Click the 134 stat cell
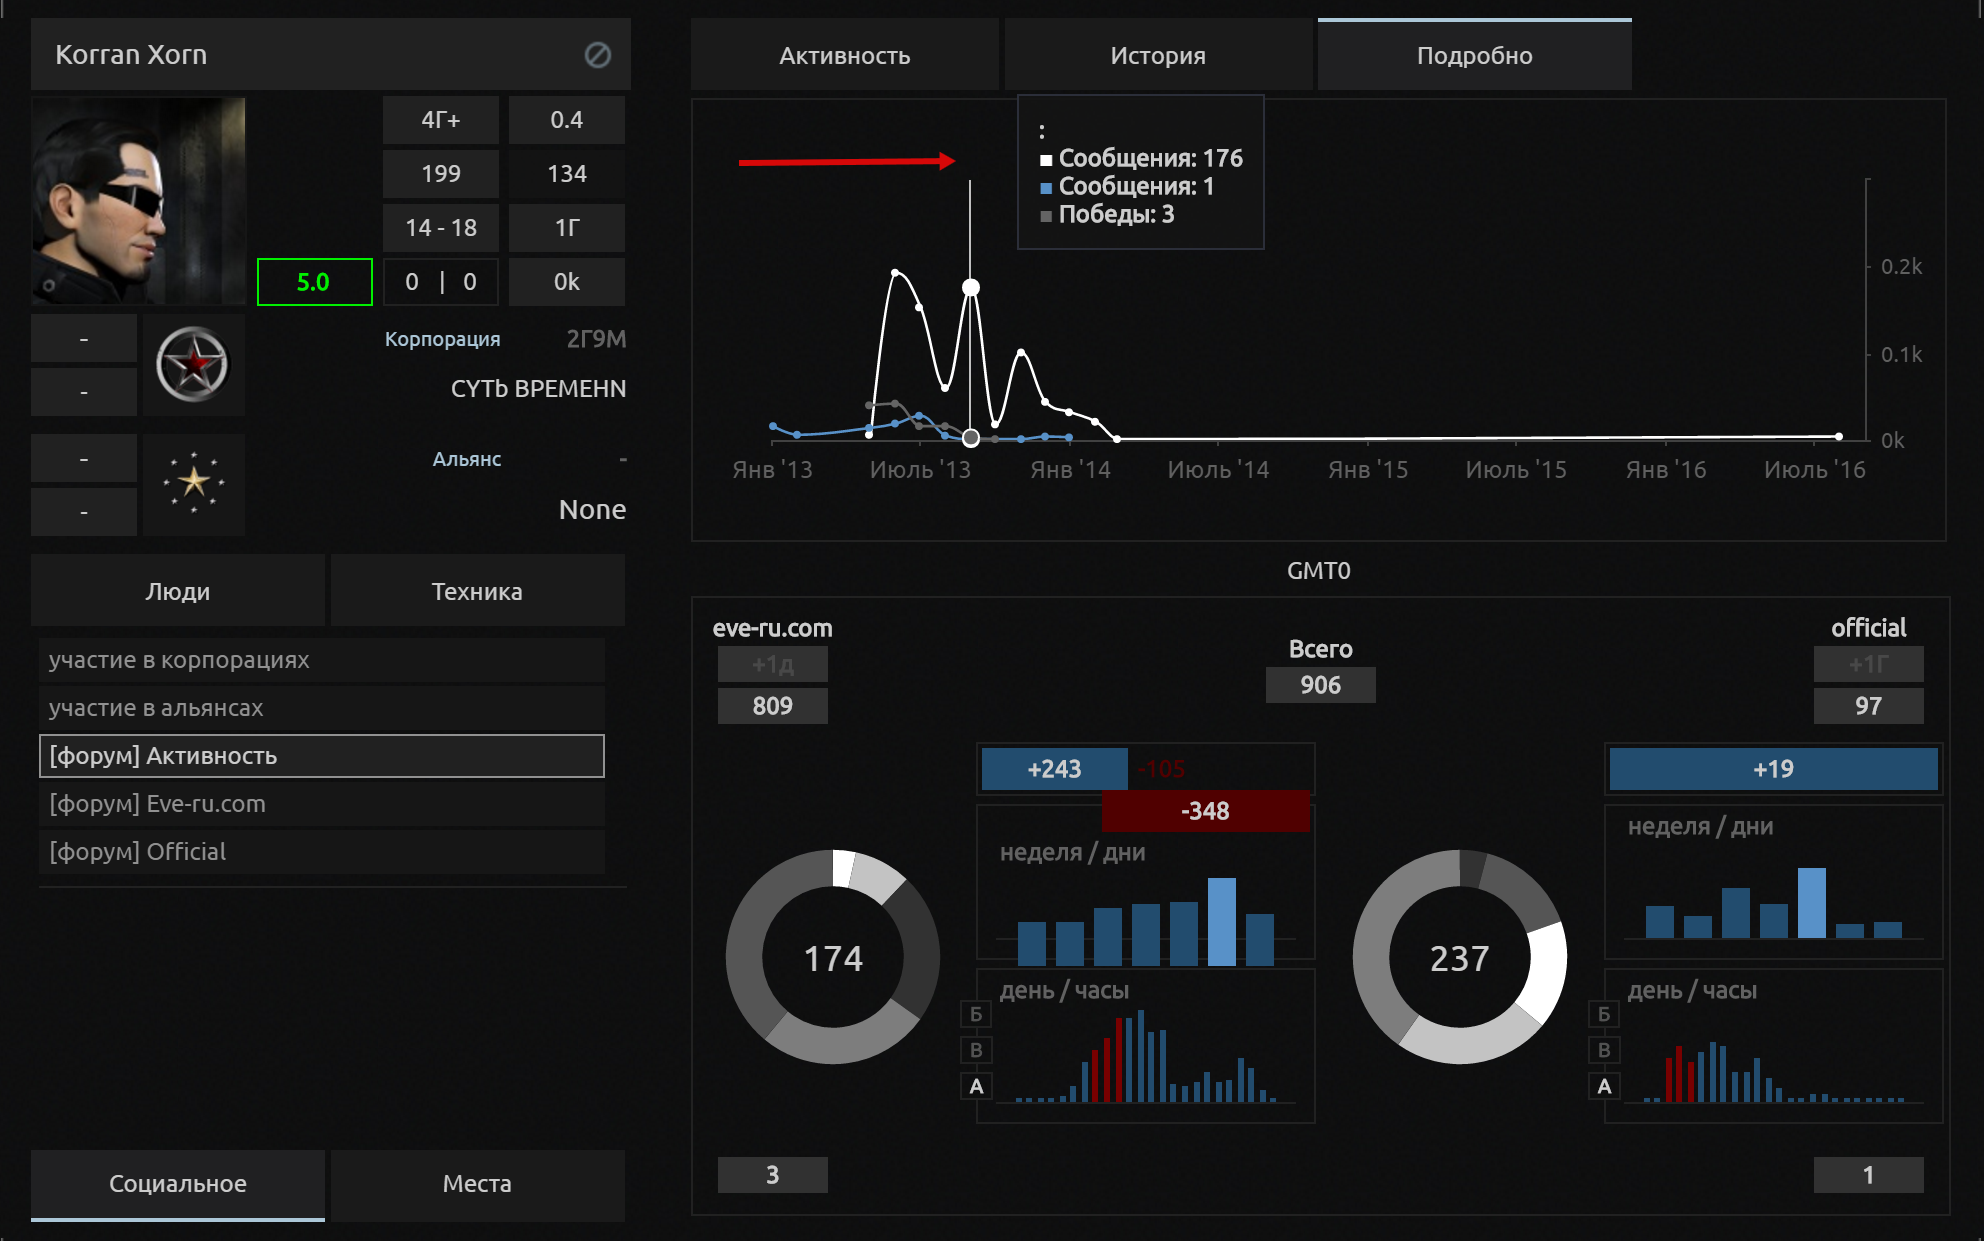The width and height of the screenshot is (1984, 1241). click(x=566, y=174)
